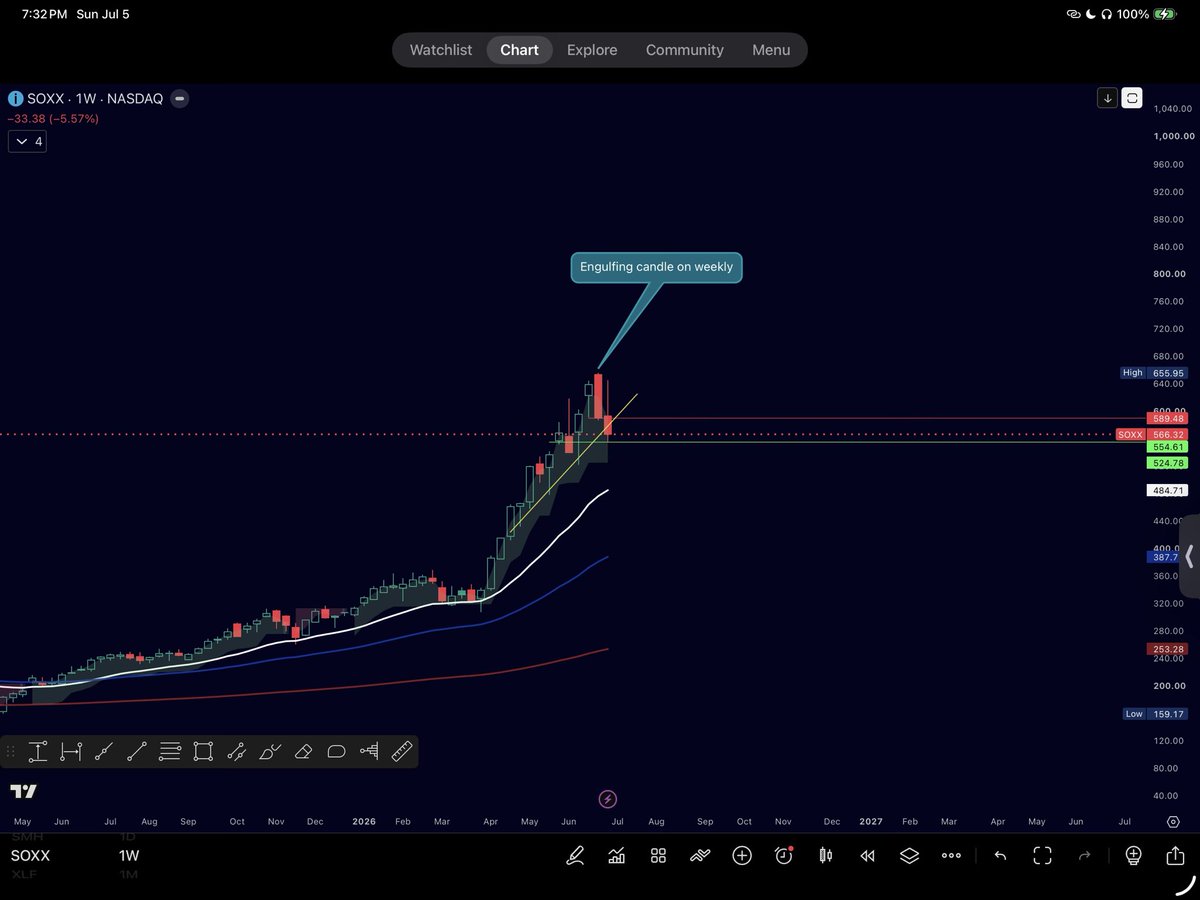Select the callout note shape tool
The width and height of the screenshot is (1200, 900).
[336, 751]
